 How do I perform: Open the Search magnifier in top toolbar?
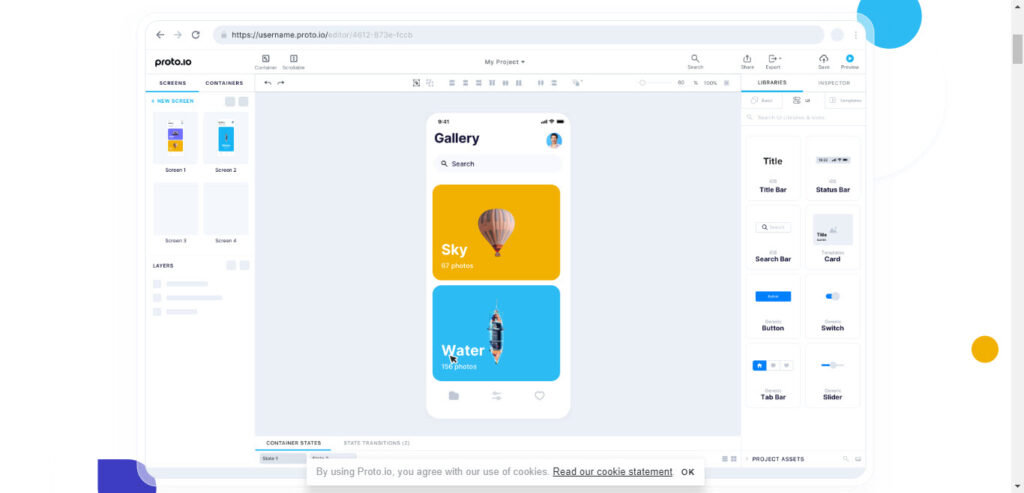coord(696,59)
